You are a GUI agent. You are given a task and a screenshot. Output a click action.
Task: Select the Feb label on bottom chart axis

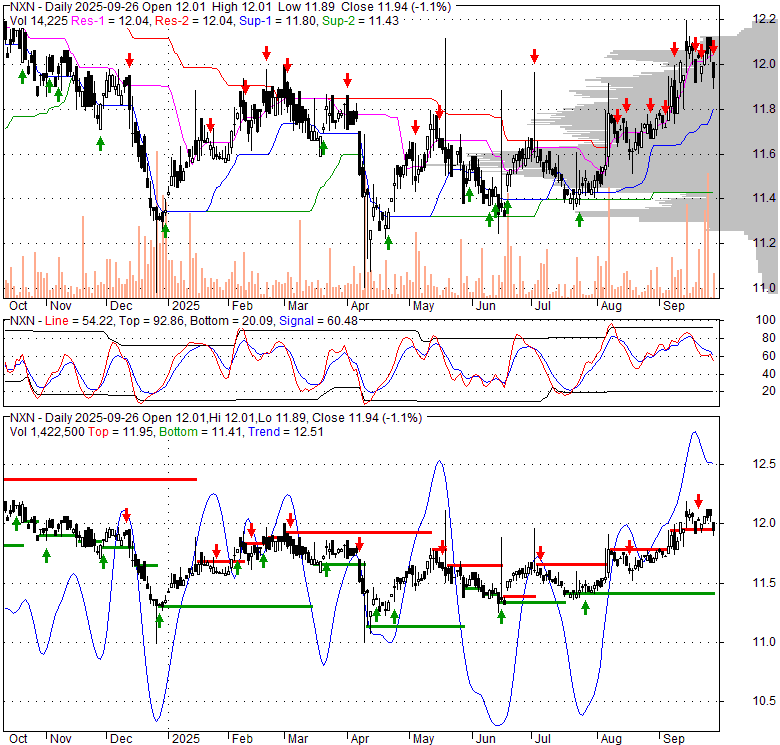coord(242,739)
